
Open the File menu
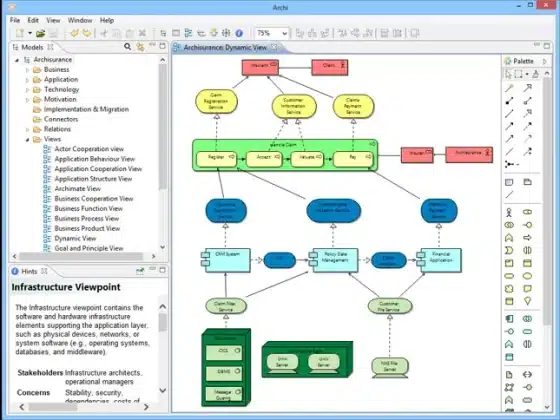coord(15,20)
